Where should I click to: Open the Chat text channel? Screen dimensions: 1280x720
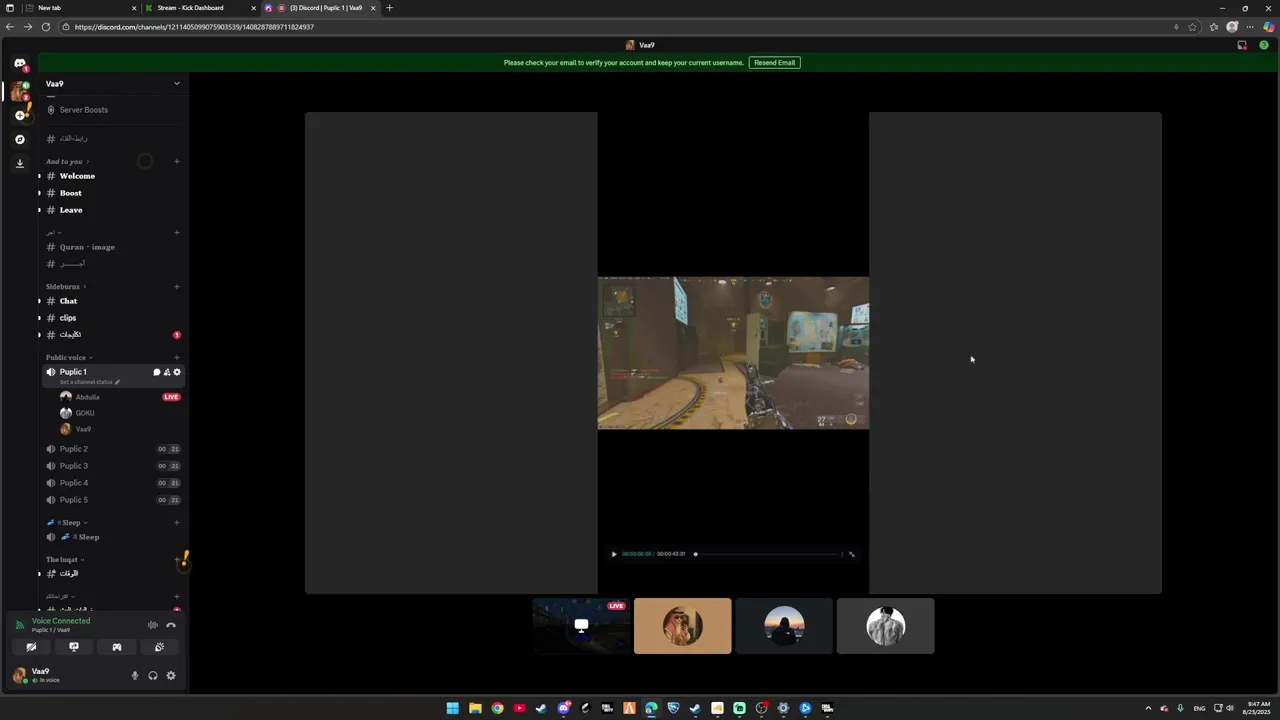pyautogui.click(x=113, y=301)
